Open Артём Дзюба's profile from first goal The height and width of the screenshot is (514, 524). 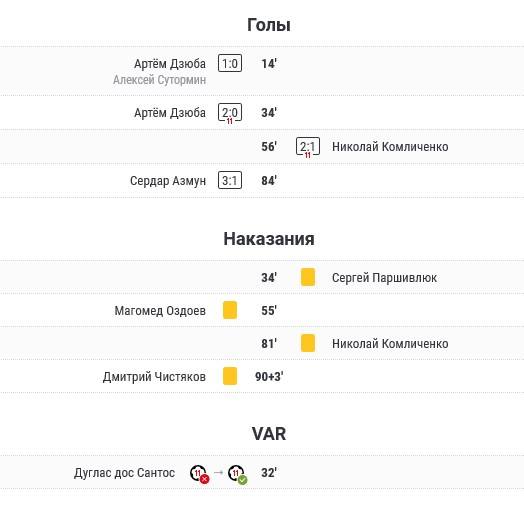click(170, 63)
